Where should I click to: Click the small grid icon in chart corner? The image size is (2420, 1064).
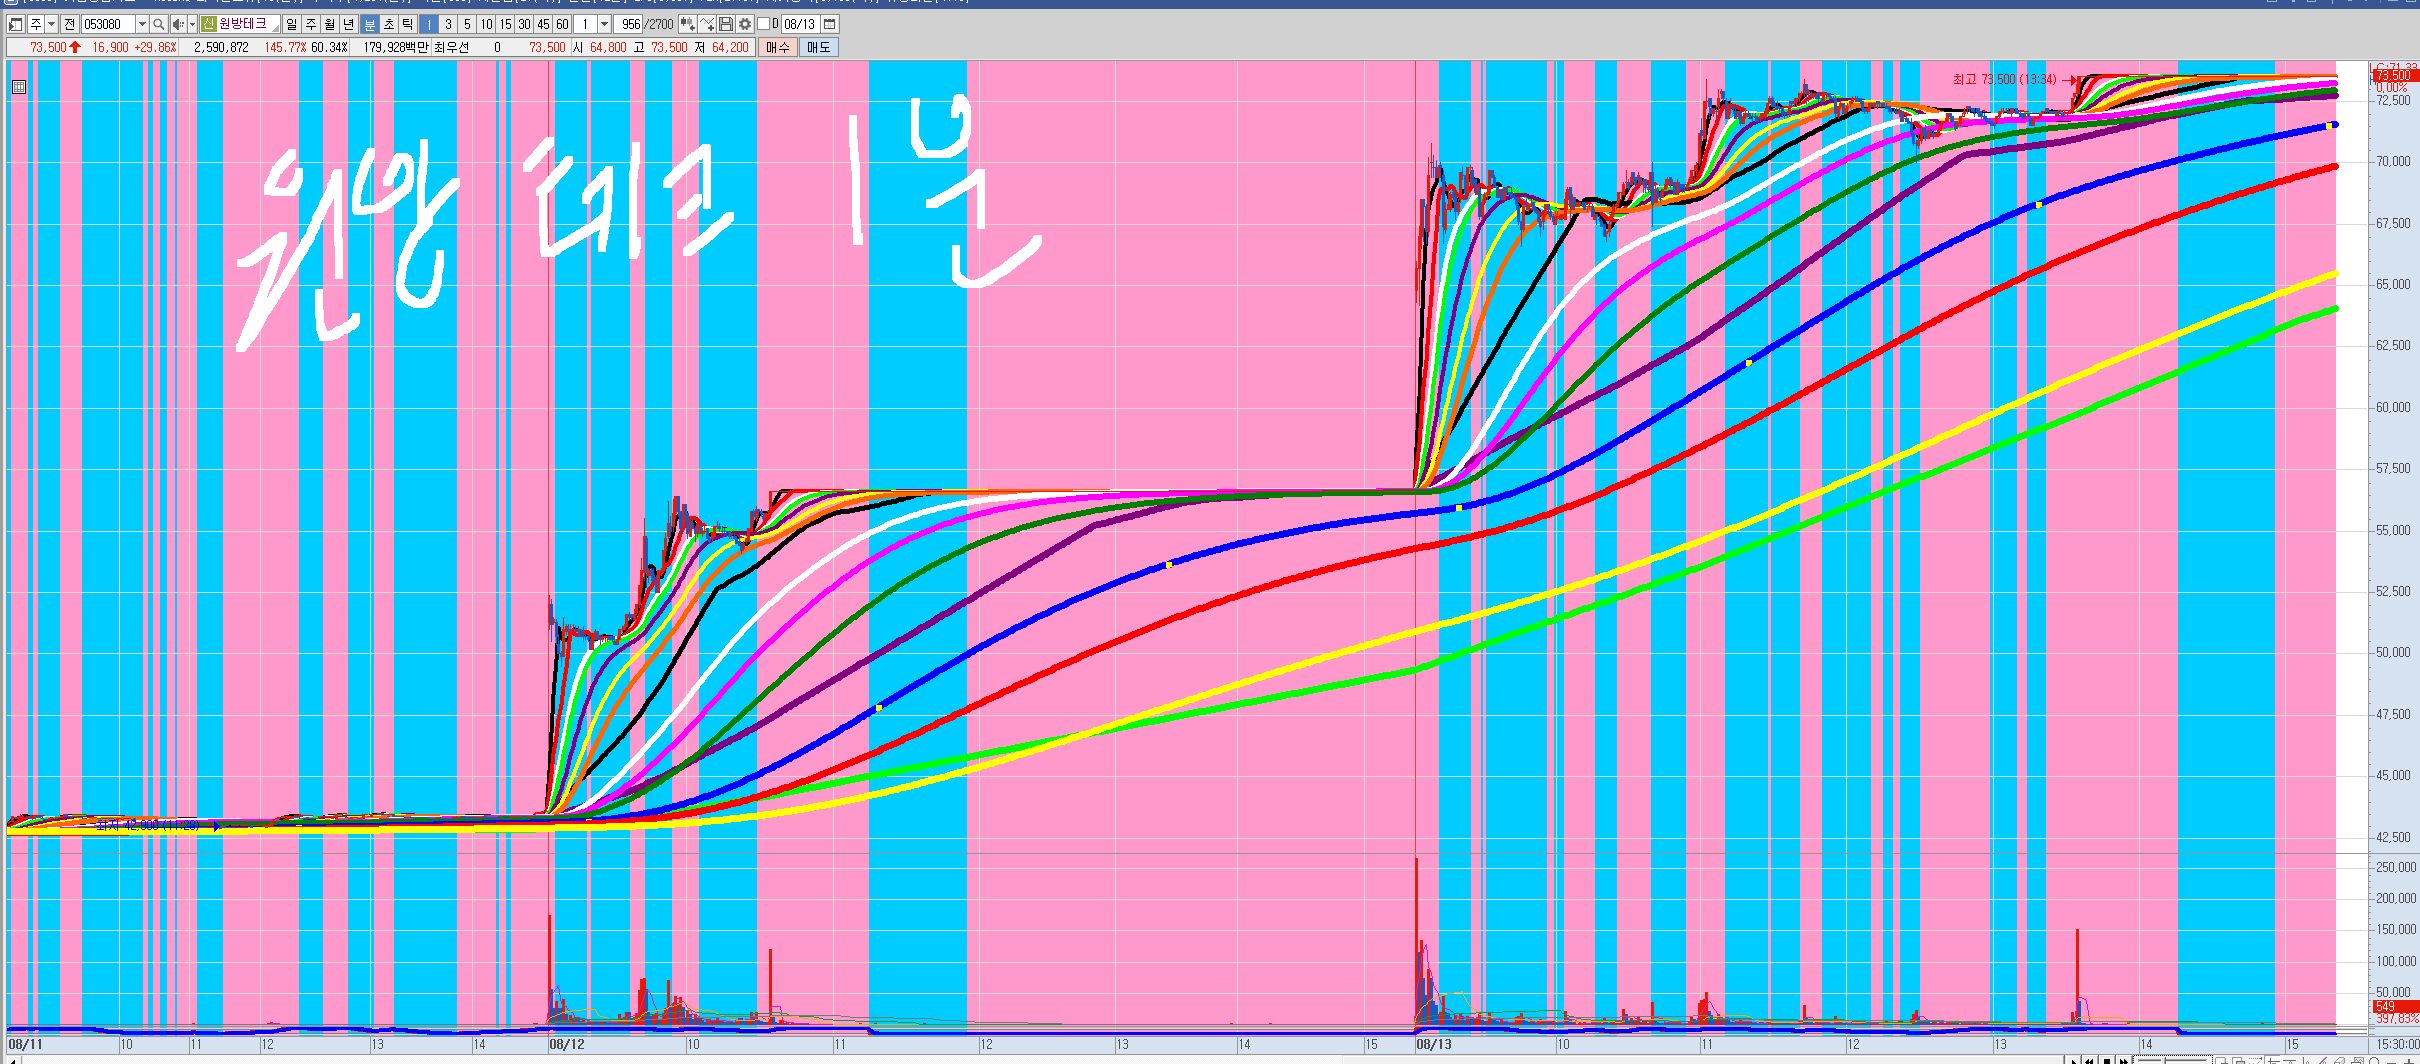pos(19,87)
